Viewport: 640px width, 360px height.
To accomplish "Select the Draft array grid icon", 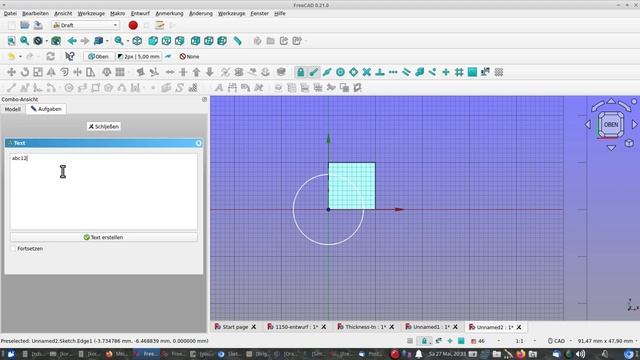I will (120, 72).
